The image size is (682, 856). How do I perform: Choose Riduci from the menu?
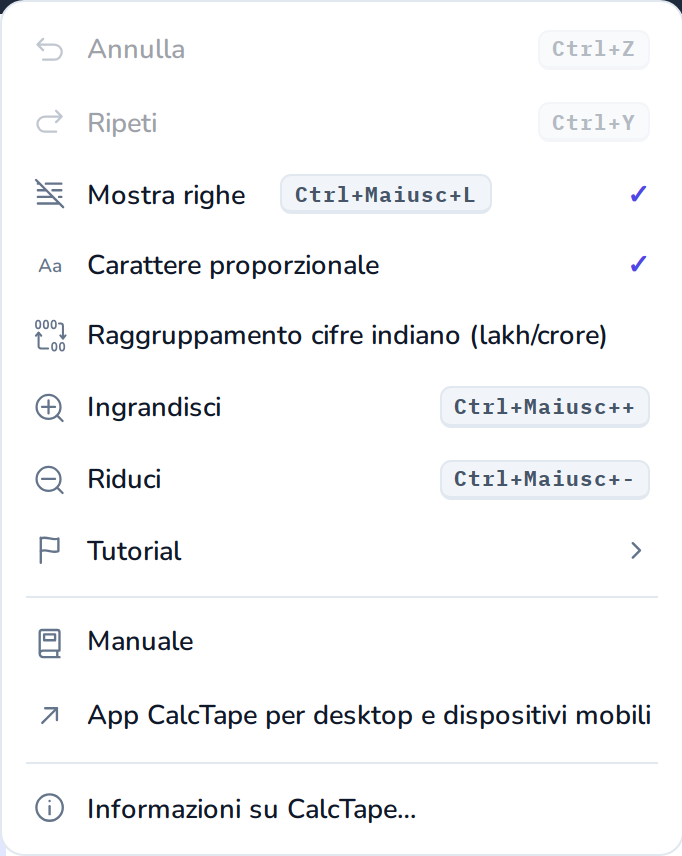(341, 479)
